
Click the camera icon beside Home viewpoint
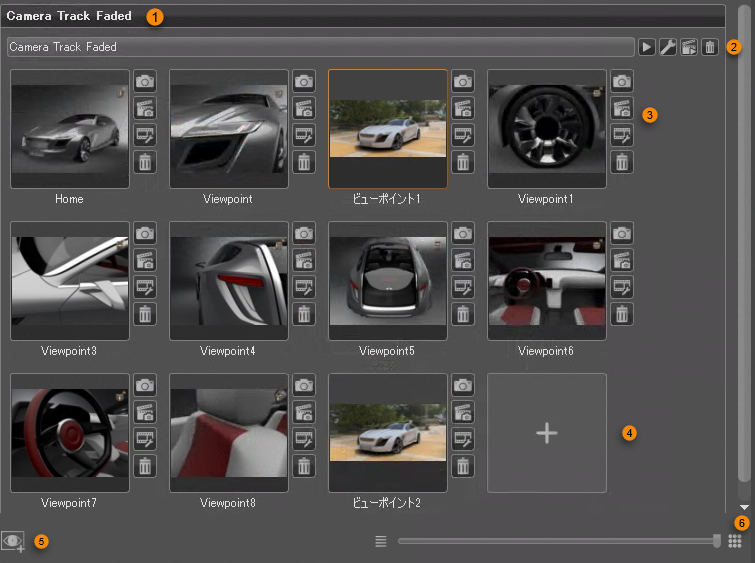144,81
